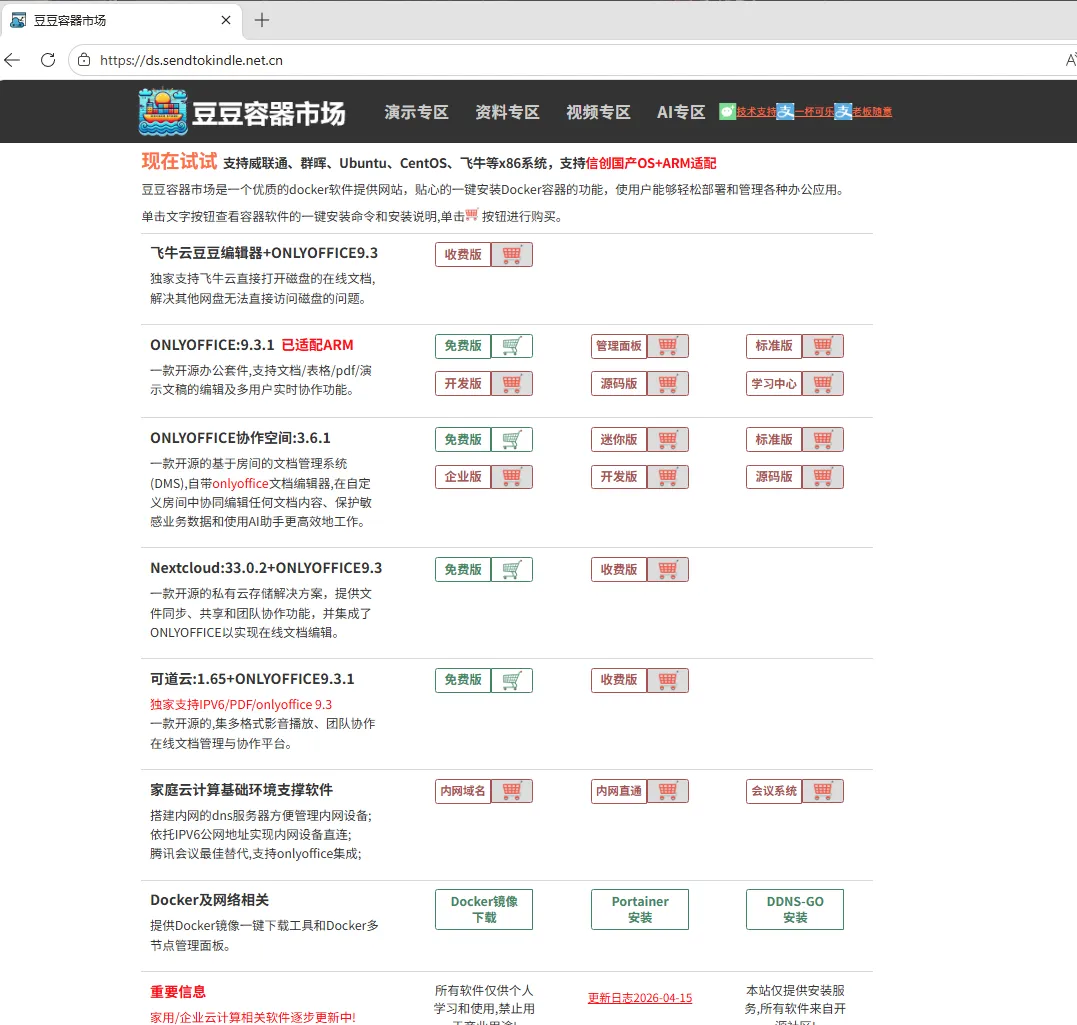Screen dimensions: 1077x1025
Task: Click the Portainer 安装 button
Action: coord(639,909)
